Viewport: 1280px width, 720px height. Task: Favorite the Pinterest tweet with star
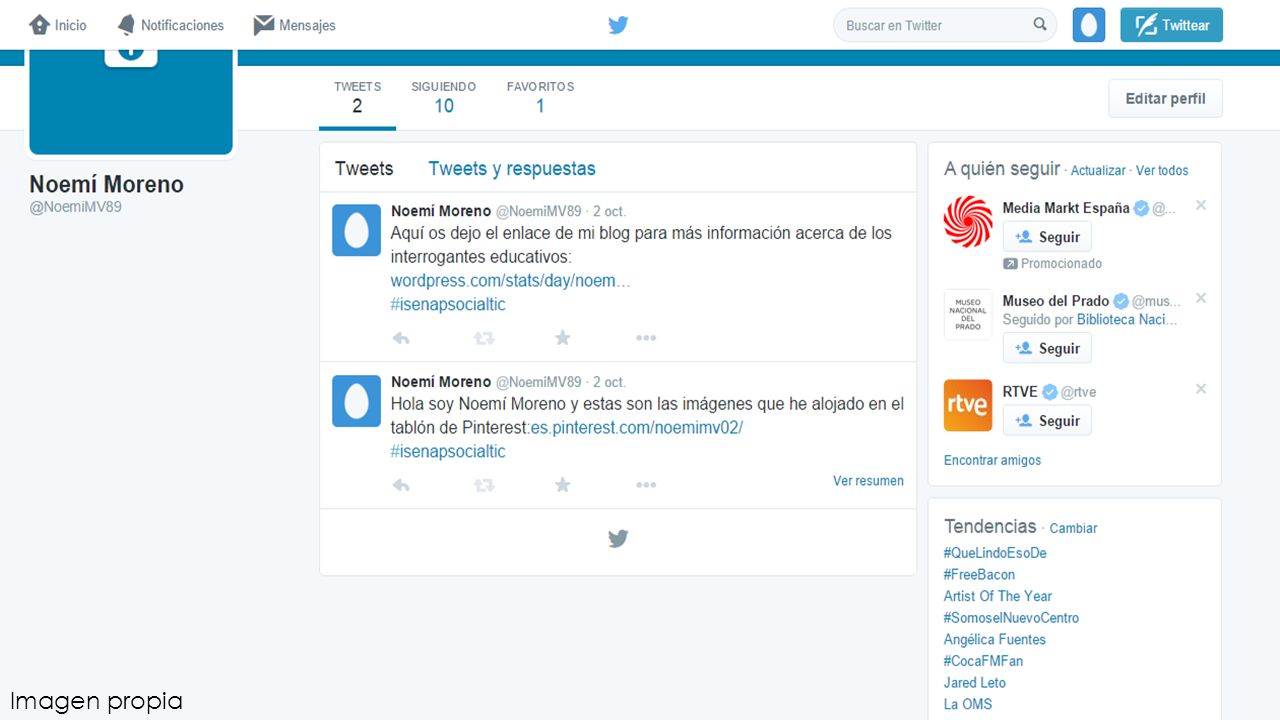[x=563, y=485]
